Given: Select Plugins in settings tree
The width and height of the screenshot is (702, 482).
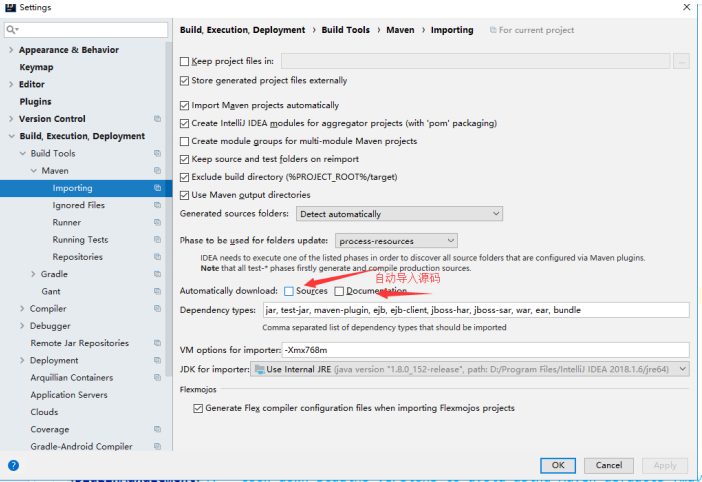Looking at the screenshot, I should (x=35, y=102).
